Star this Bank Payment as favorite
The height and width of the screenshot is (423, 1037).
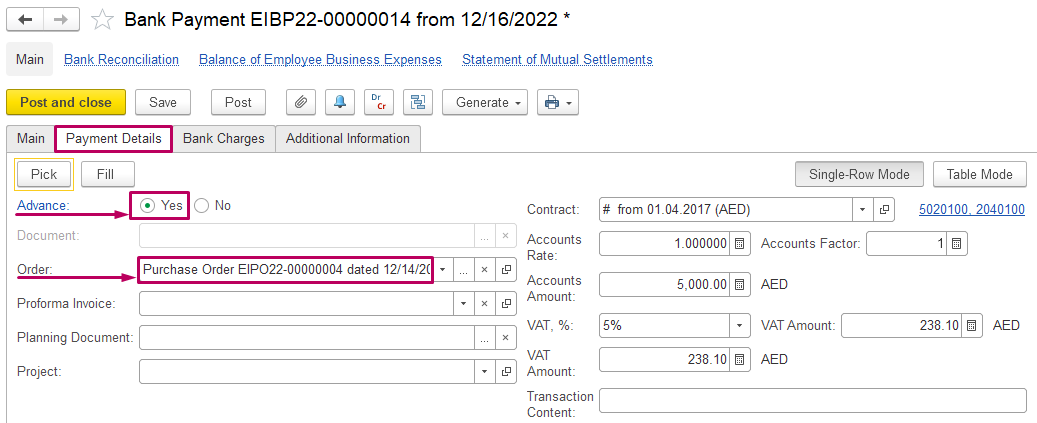coord(101,19)
